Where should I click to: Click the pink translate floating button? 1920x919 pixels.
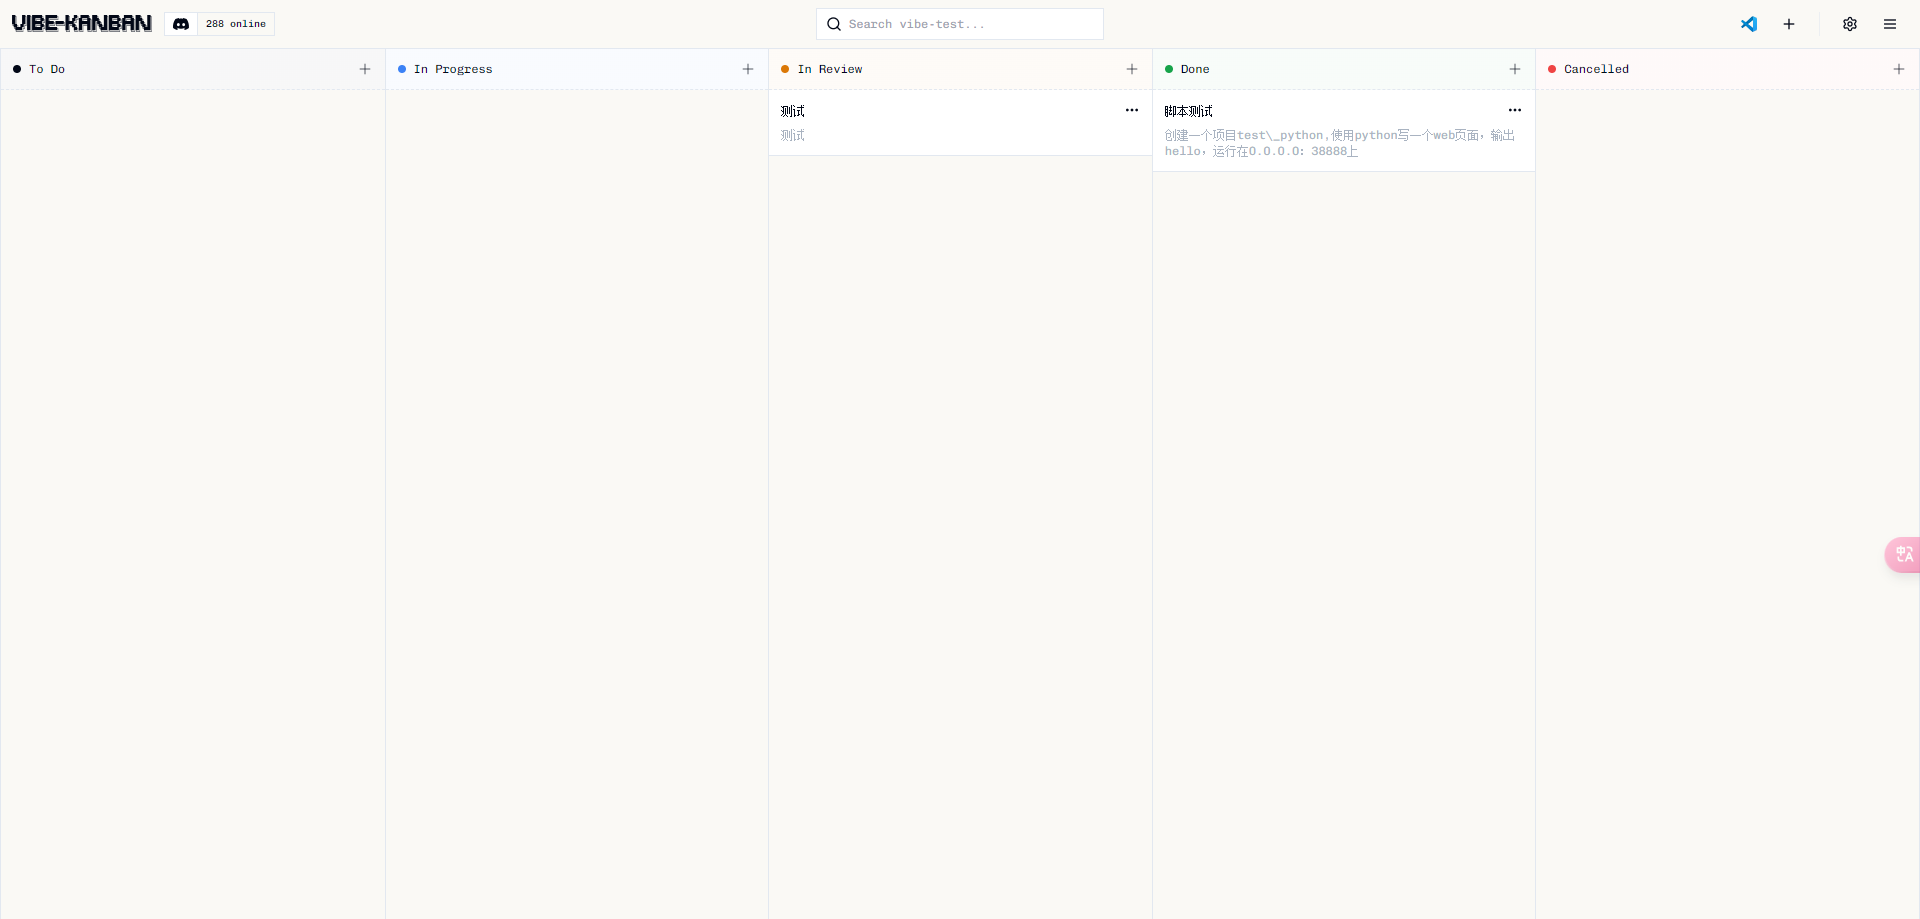pos(1903,554)
